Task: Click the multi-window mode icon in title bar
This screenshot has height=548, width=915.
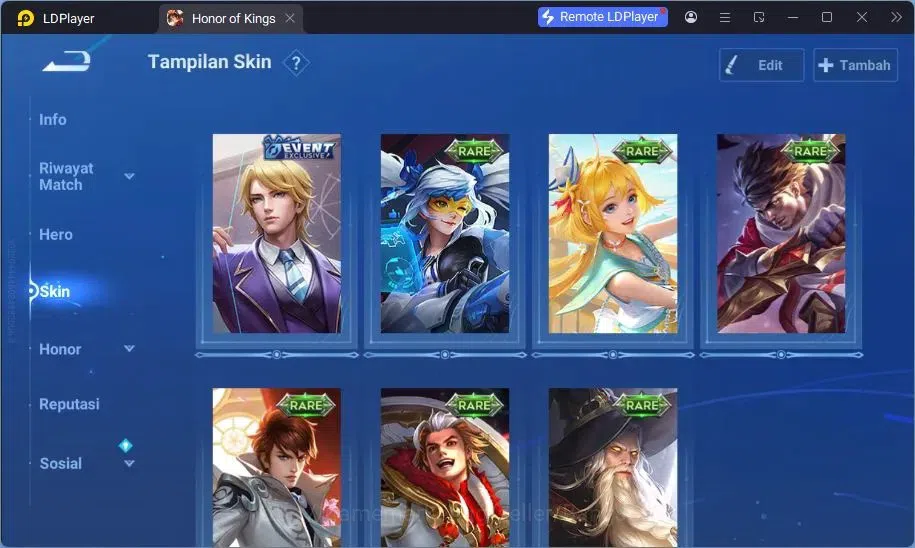Action: click(x=759, y=18)
